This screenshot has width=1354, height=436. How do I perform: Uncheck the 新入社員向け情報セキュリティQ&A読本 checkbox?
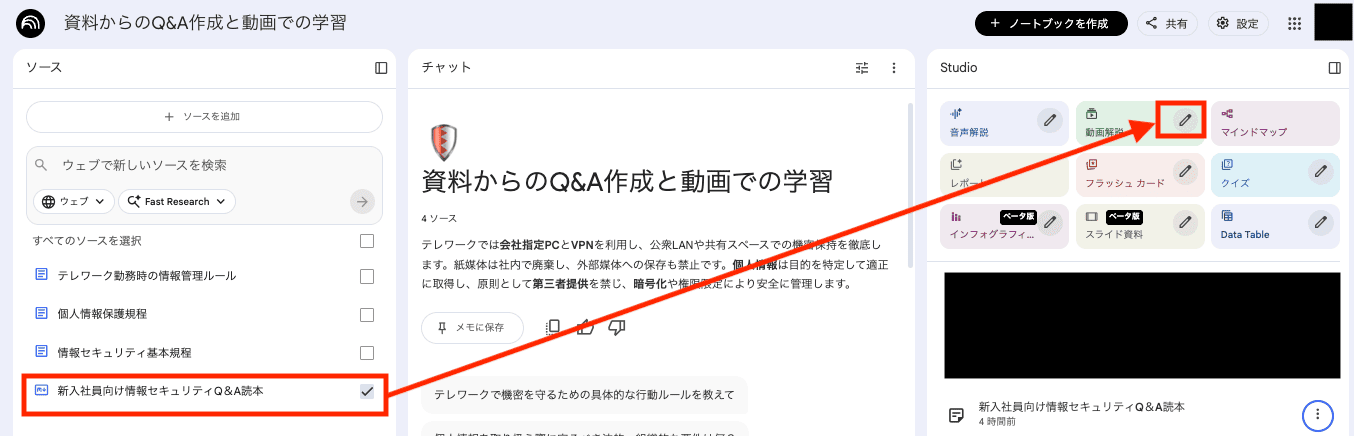coord(367,391)
